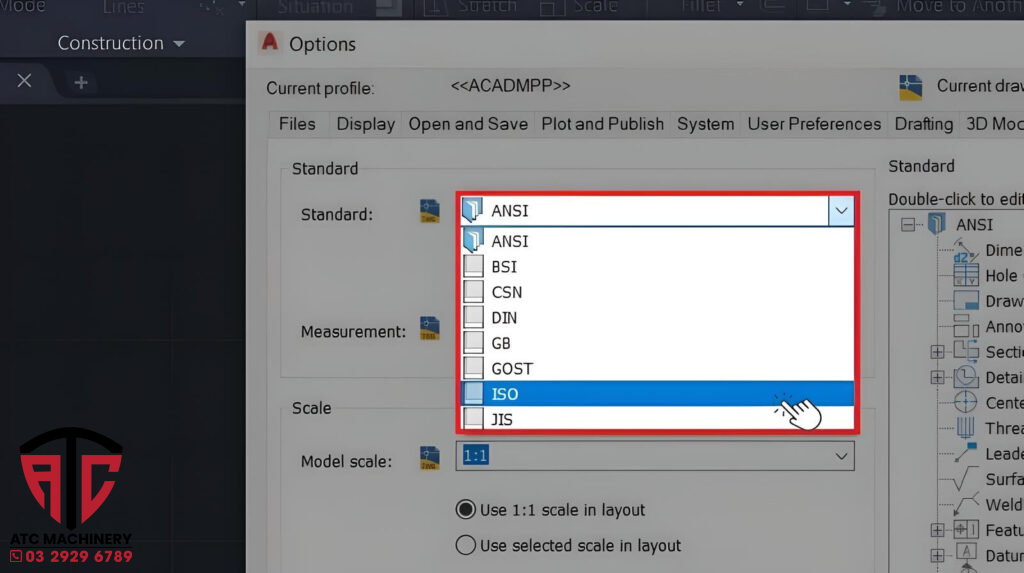
Task: Select Use 1:1 scale in layout
Action: click(465, 510)
